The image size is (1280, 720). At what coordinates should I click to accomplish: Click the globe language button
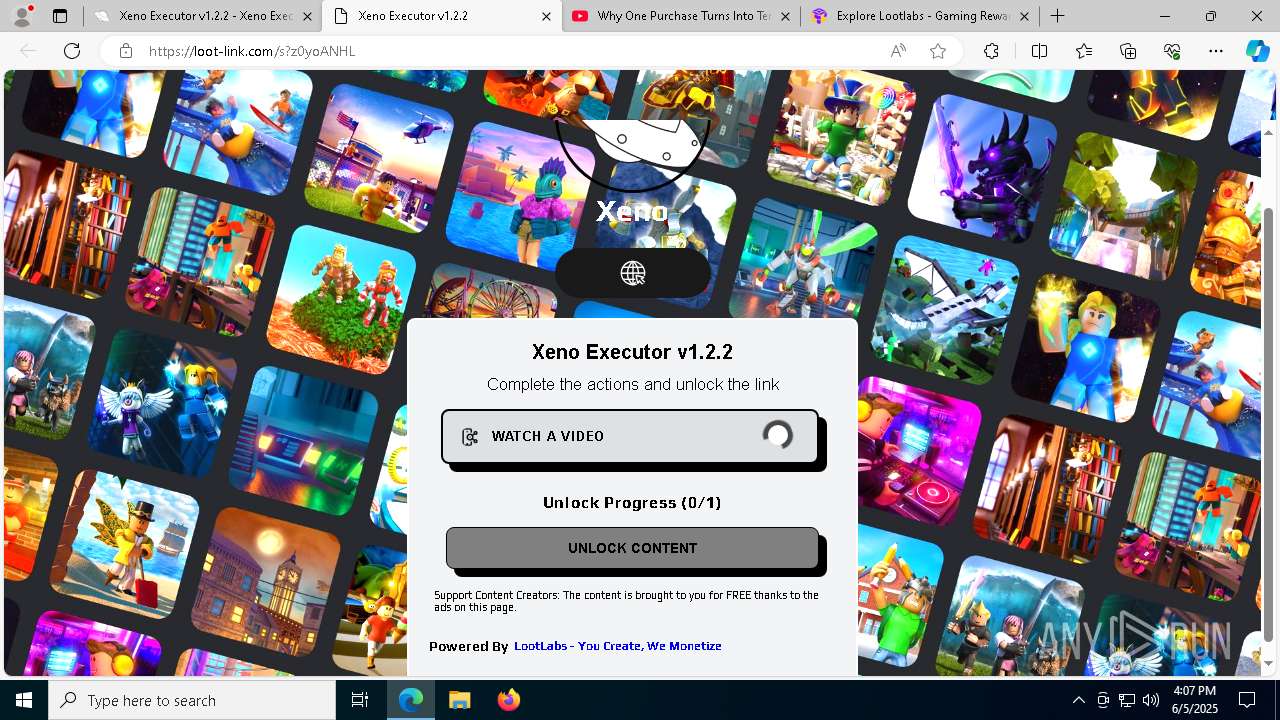pyautogui.click(x=633, y=273)
